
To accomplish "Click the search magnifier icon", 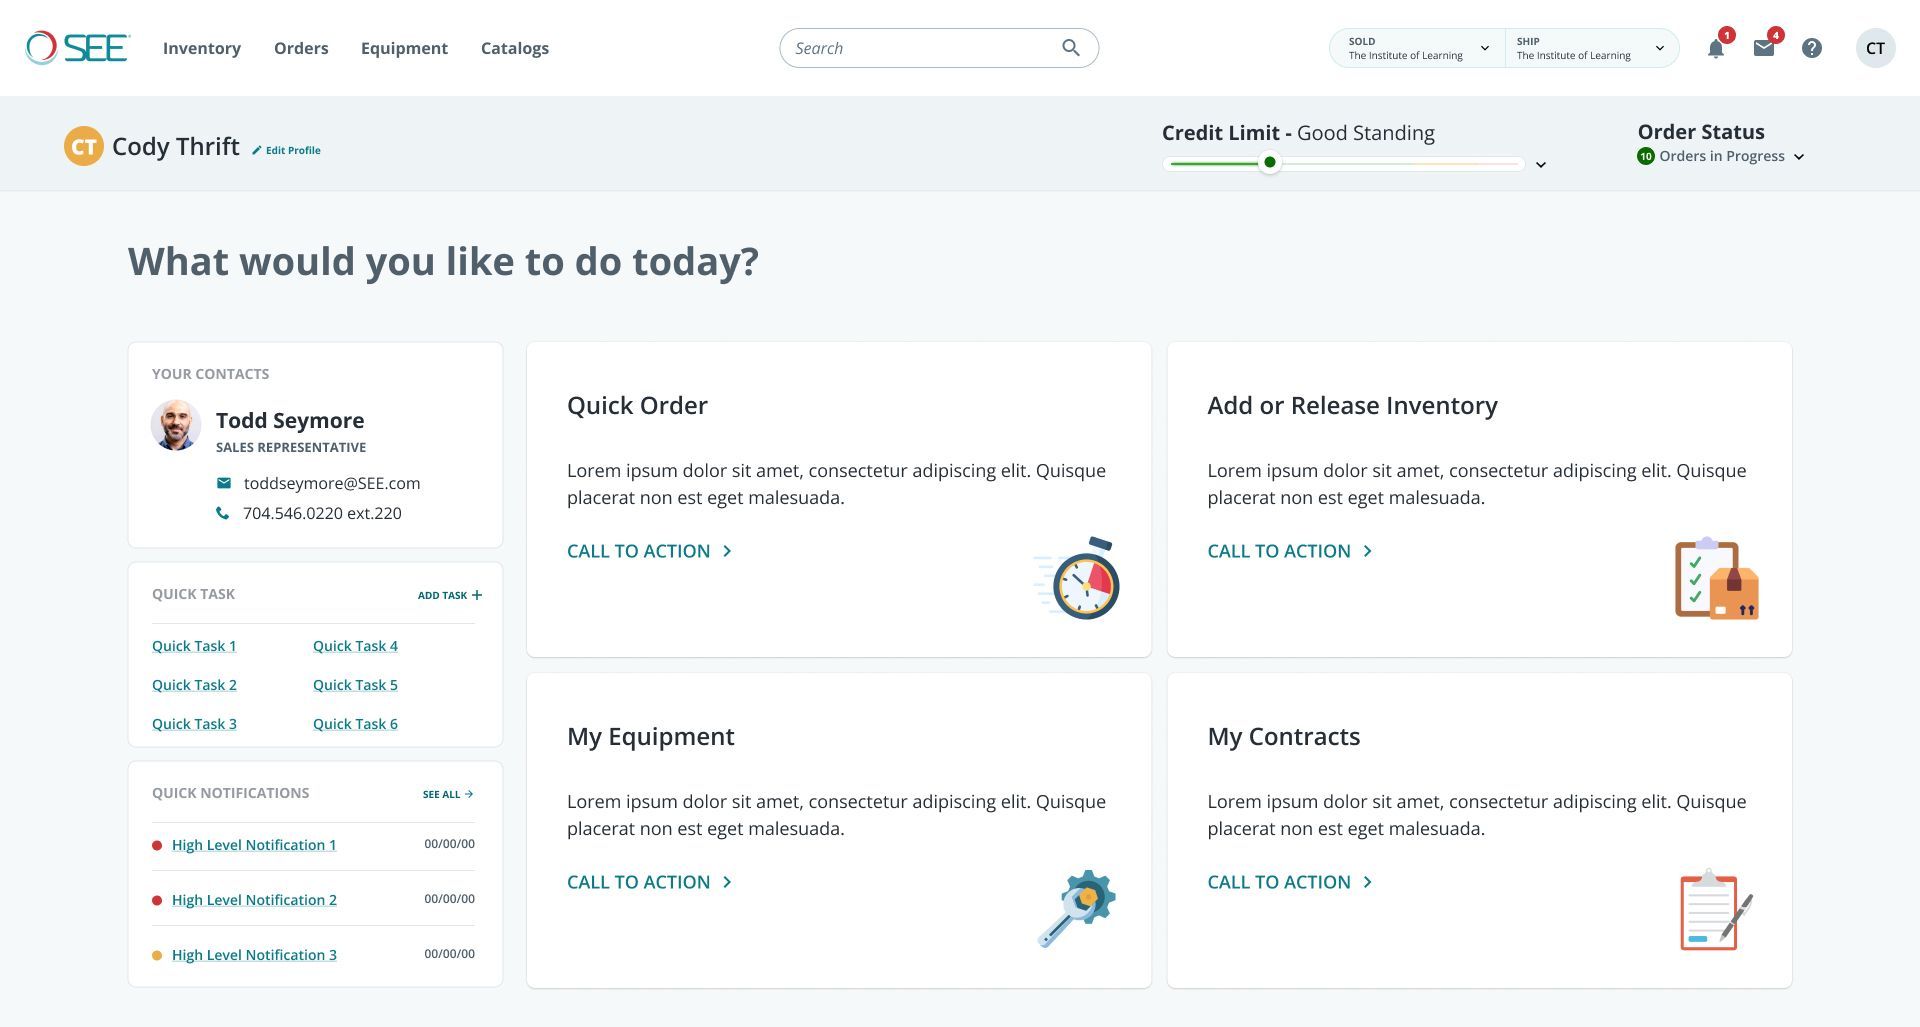I will coord(1071,48).
